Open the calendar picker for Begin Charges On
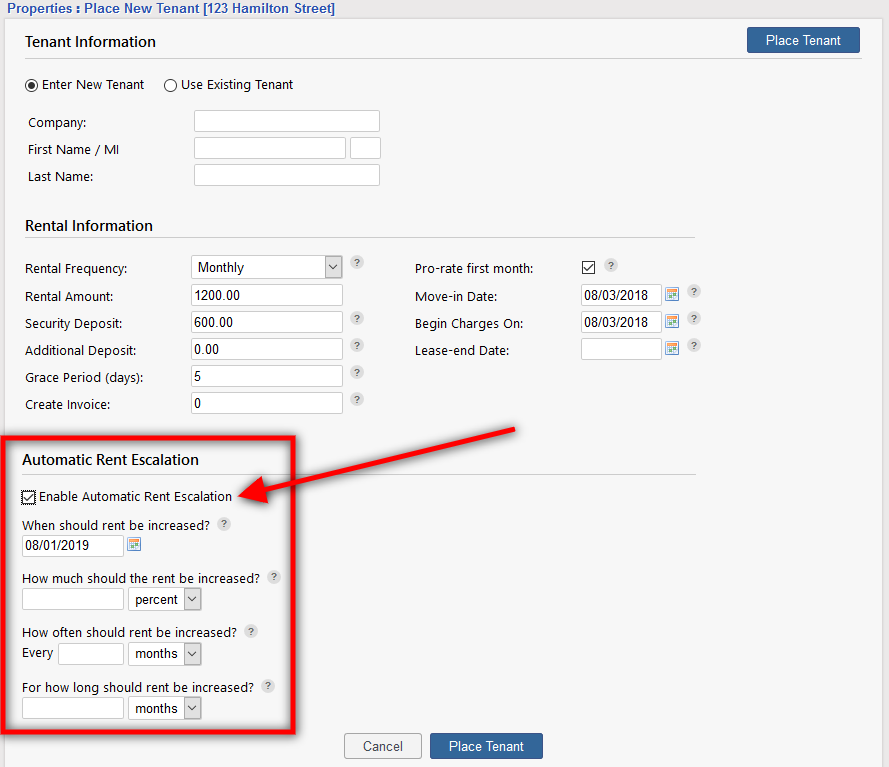889x767 pixels. [671, 321]
